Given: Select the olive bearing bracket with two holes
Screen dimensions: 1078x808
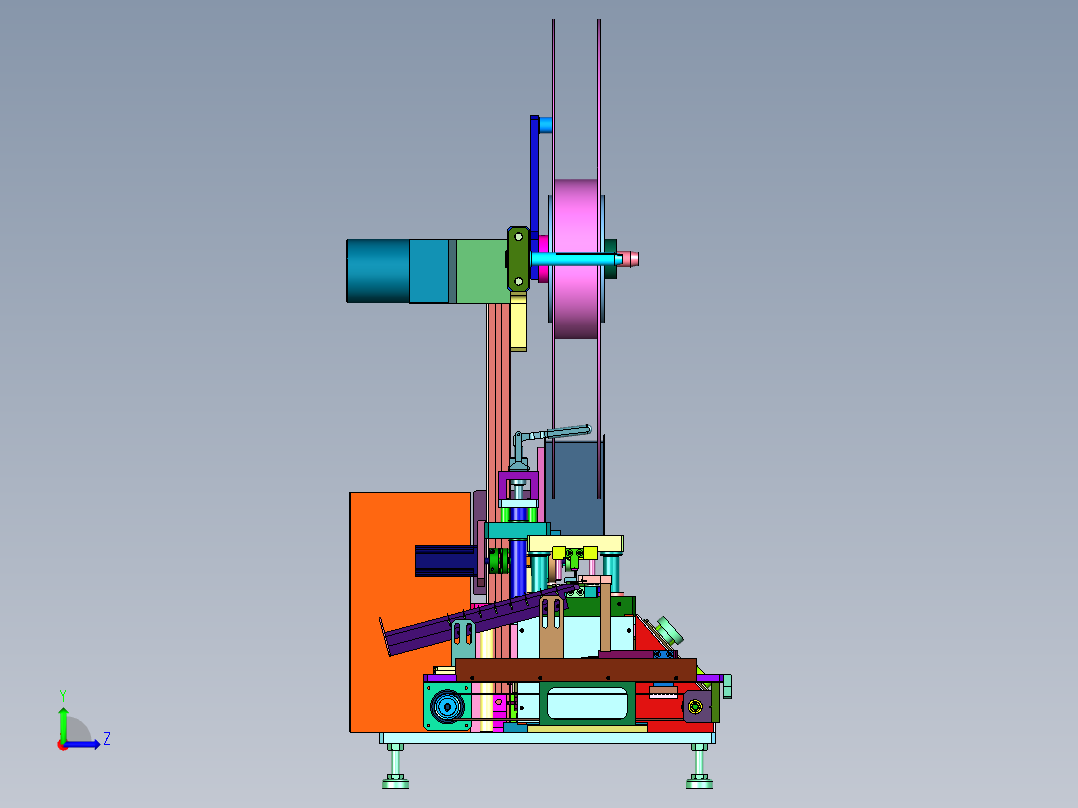Looking at the screenshot, I should (518, 259).
